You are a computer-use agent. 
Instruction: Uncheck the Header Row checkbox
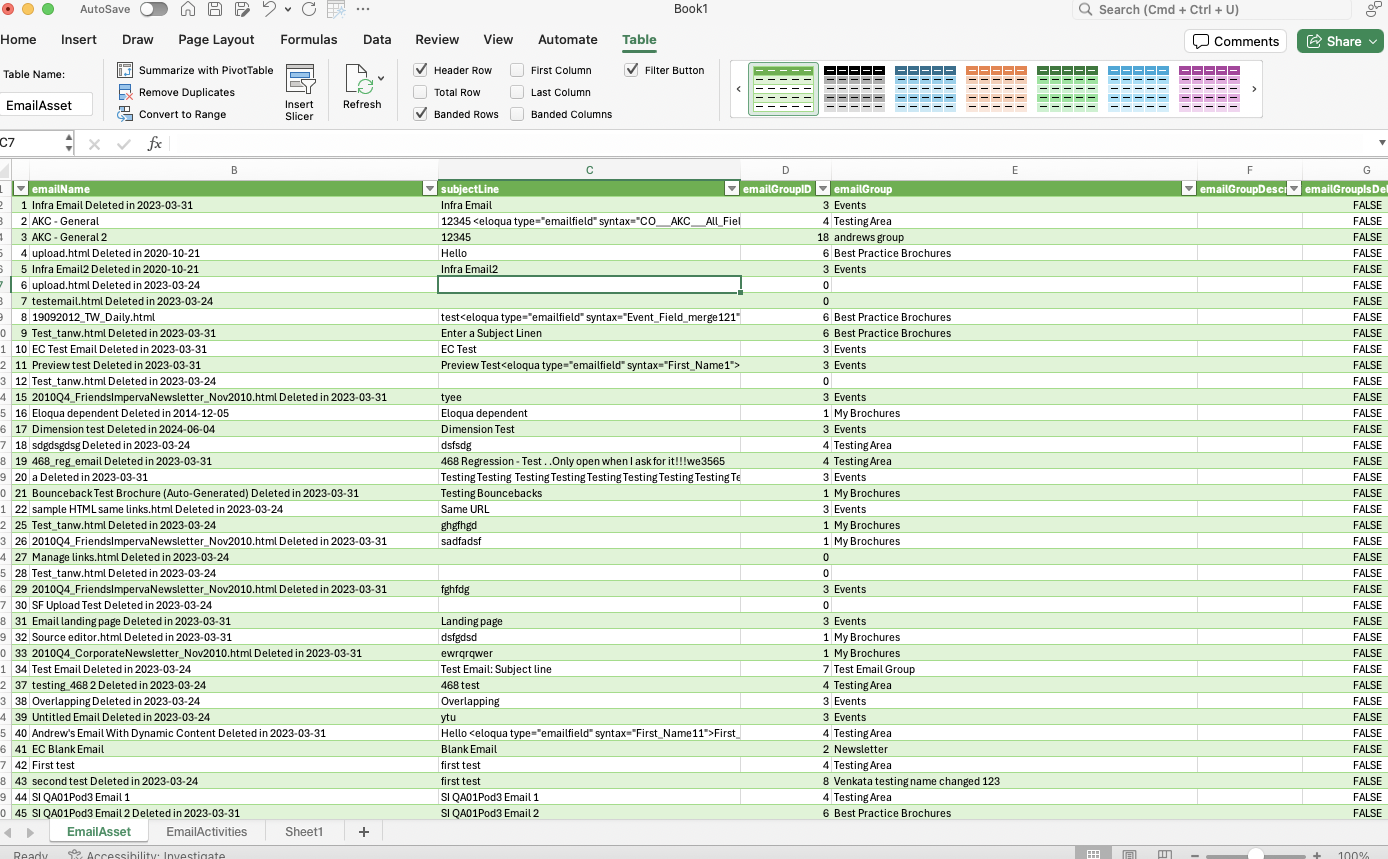point(421,70)
